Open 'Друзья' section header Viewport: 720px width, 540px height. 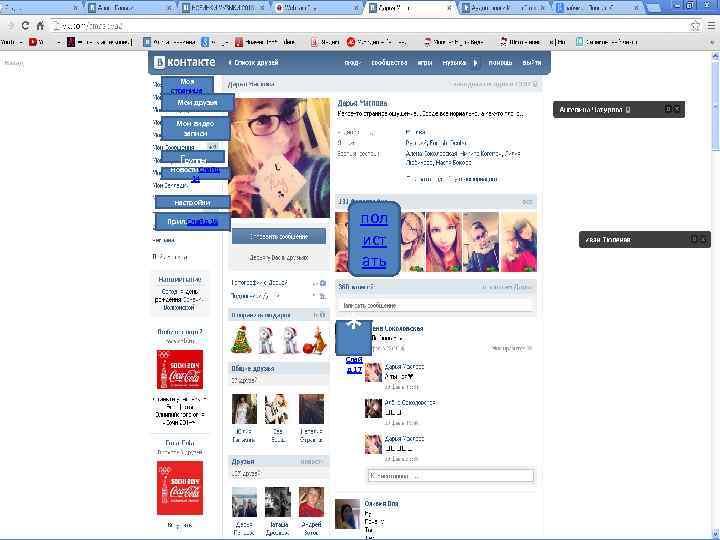tap(243, 461)
